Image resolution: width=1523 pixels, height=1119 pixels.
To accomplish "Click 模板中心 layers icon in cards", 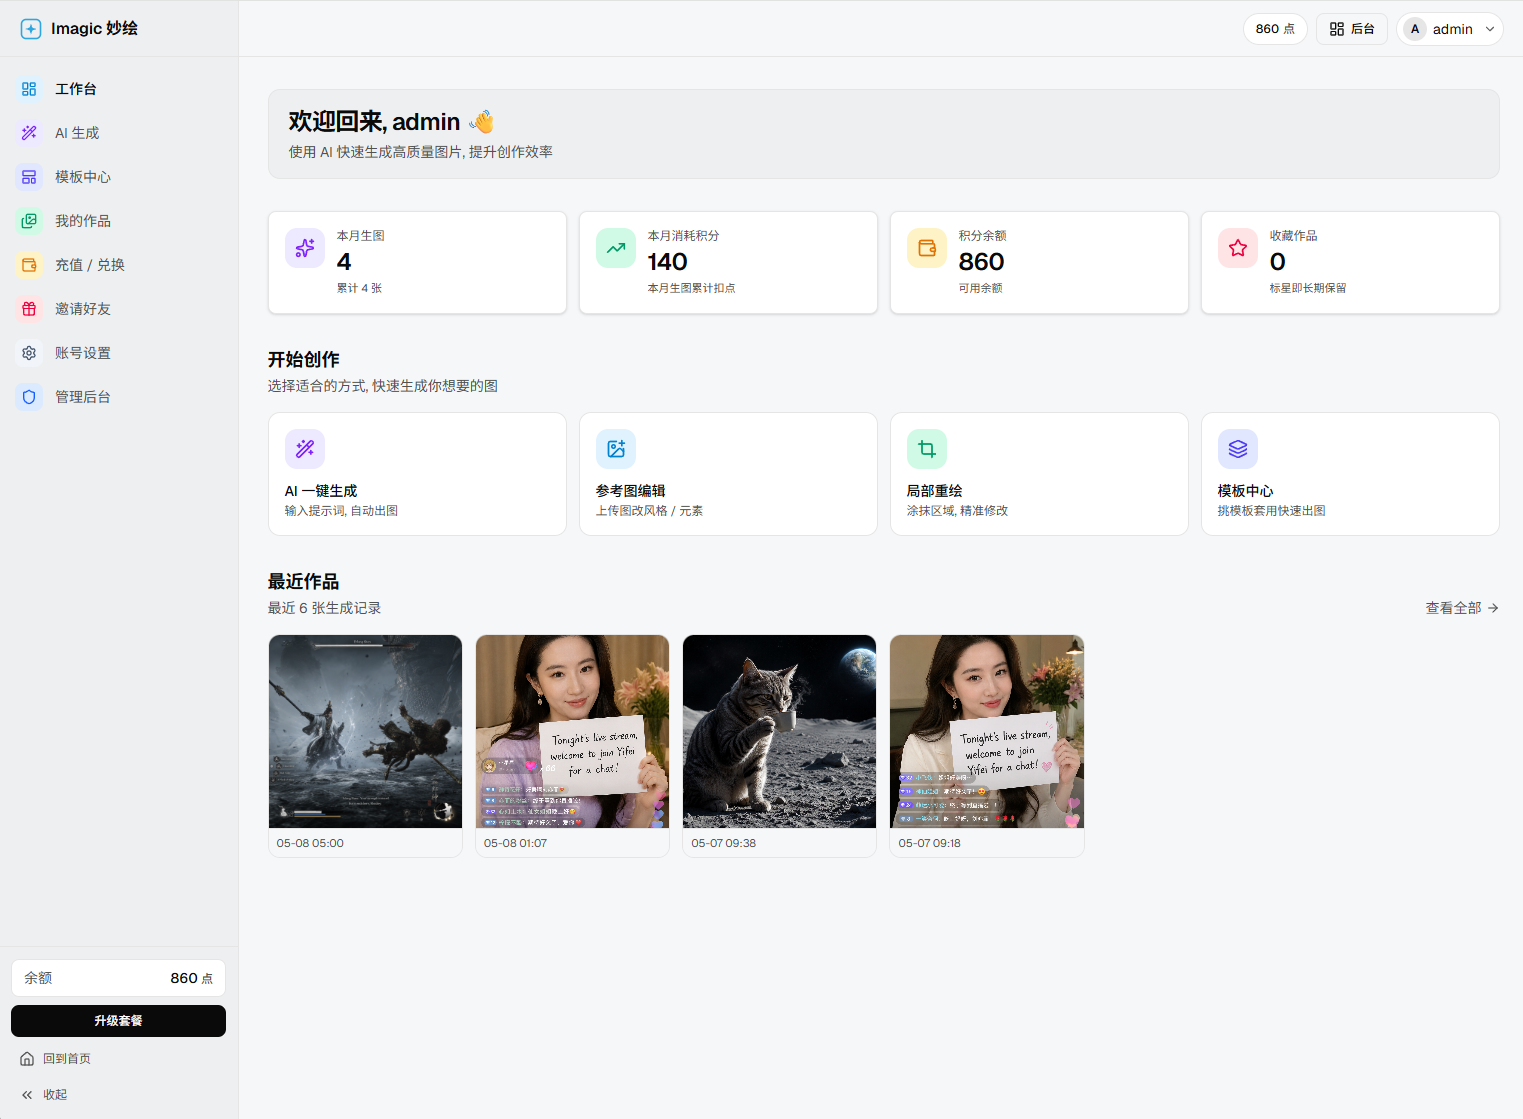I will tap(1238, 449).
